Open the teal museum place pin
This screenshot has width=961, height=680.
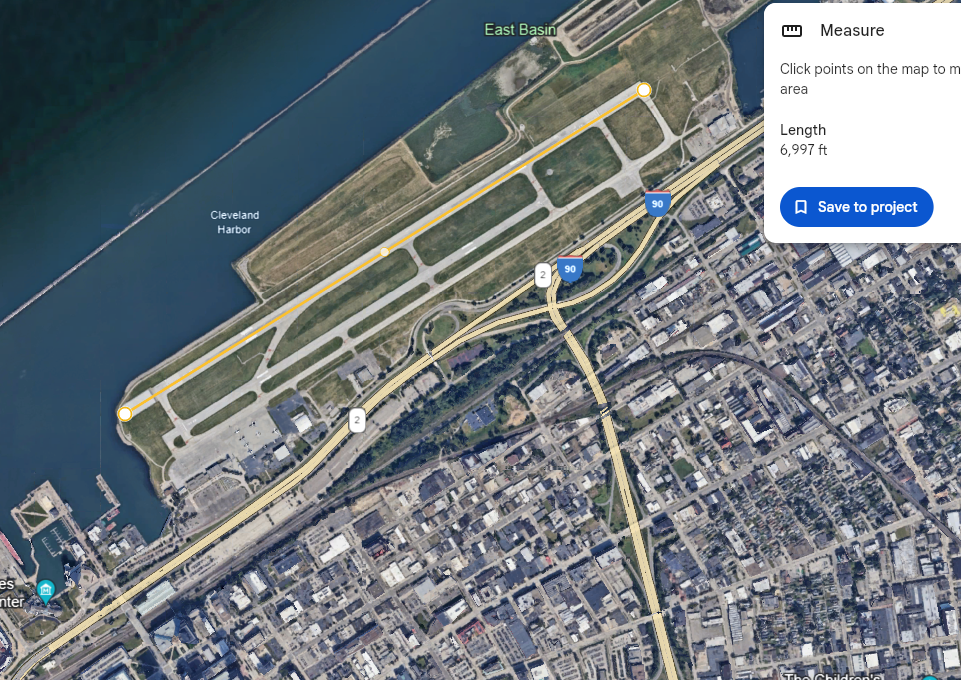[46, 591]
